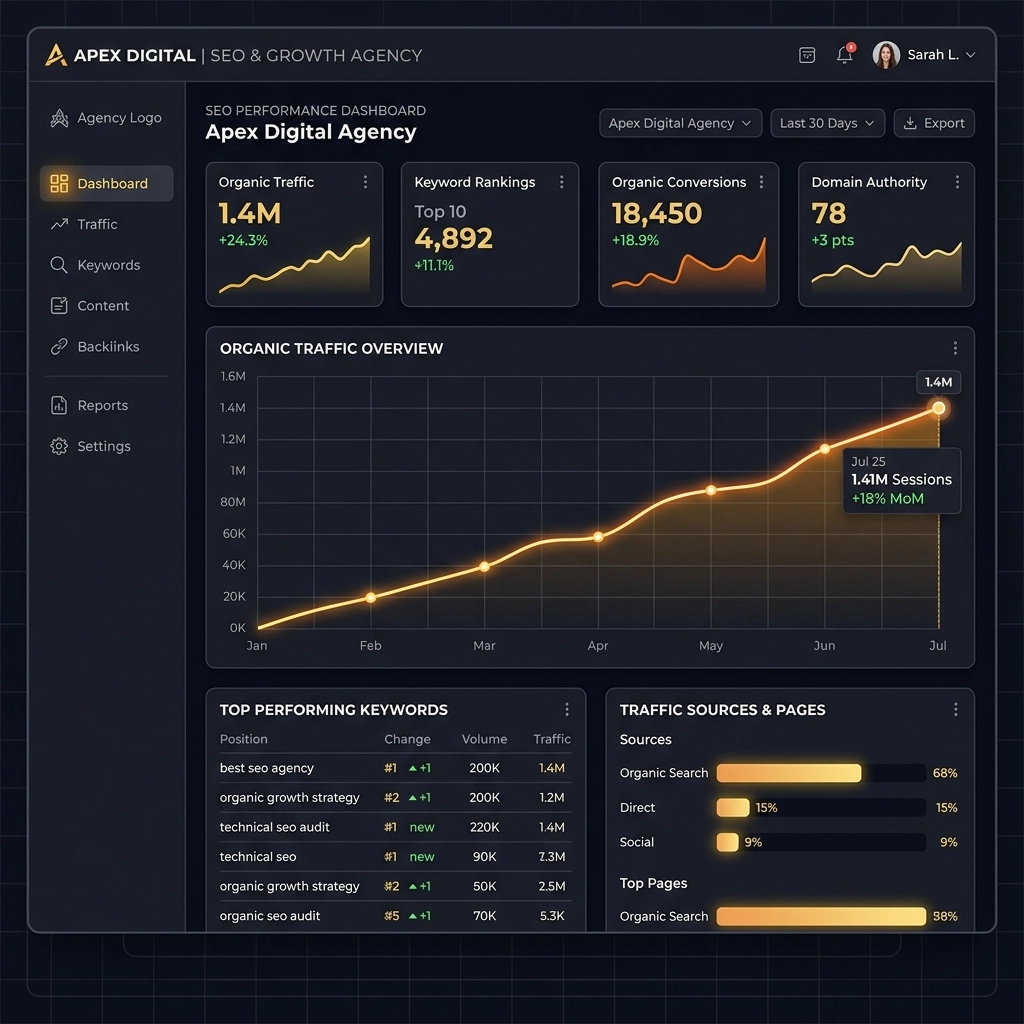Click the Content document icon
Screen dimensions: 1024x1024
[x=59, y=306]
